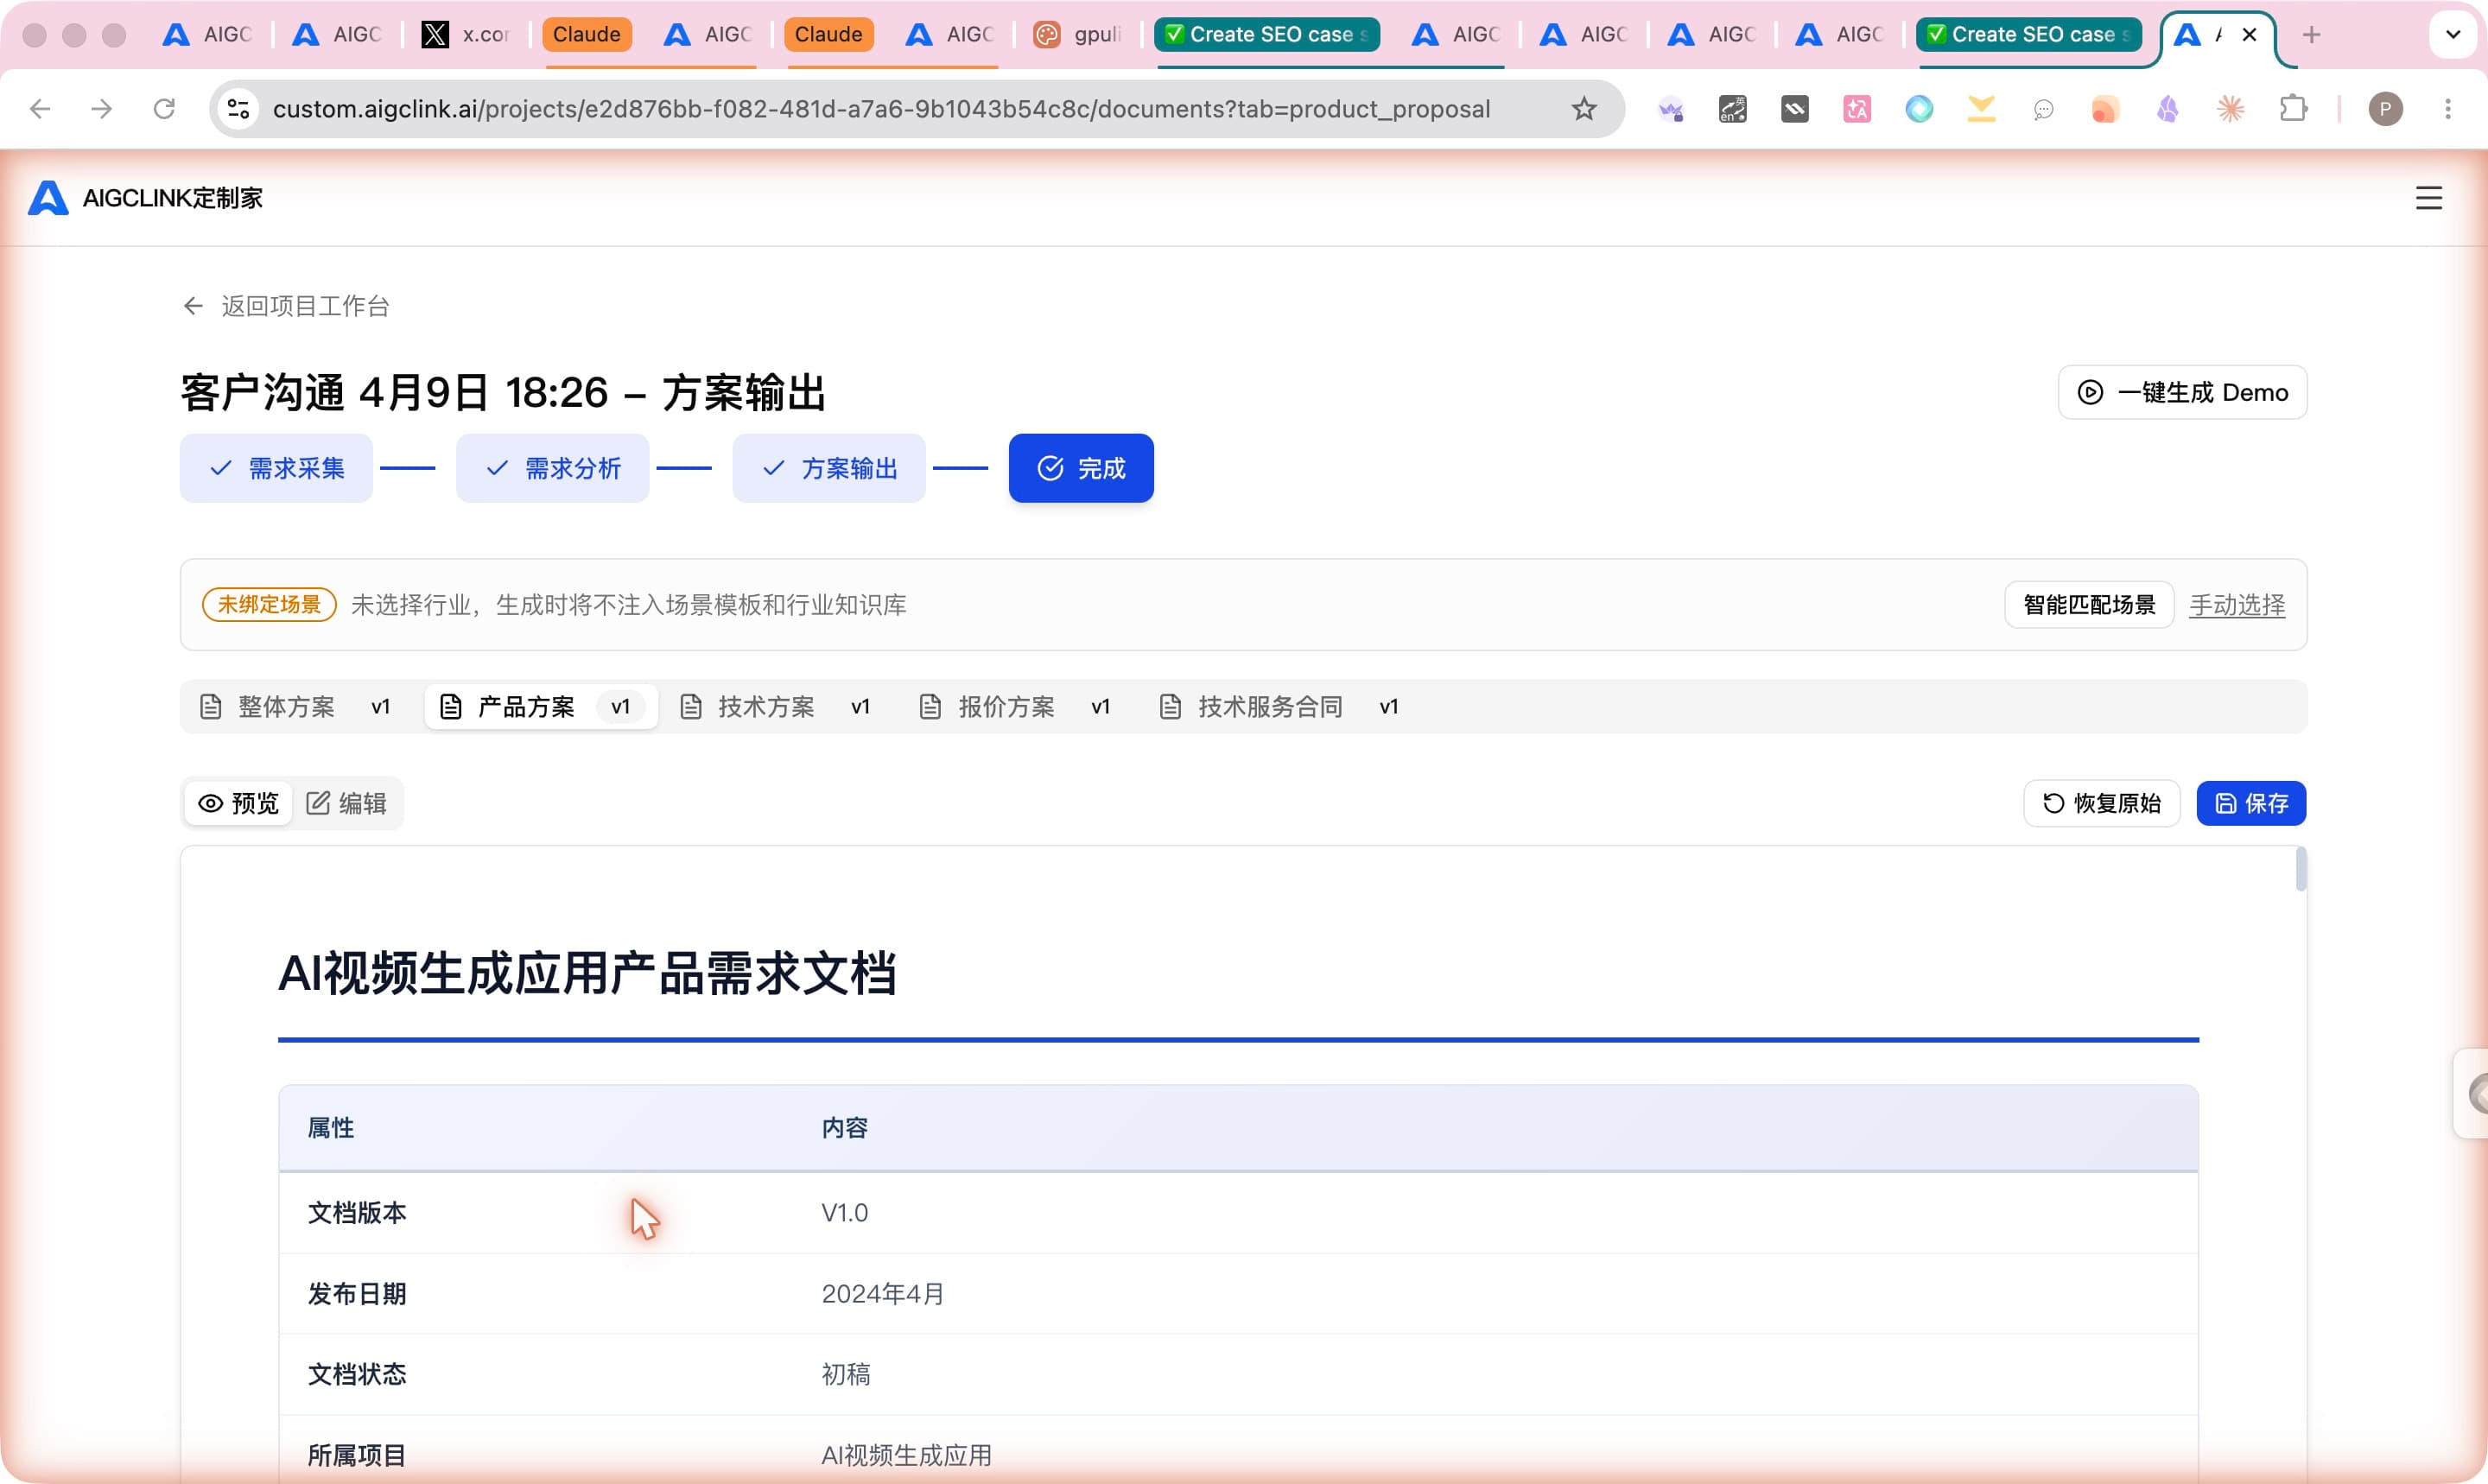Select the 产品方案 document tab

(x=541, y=707)
